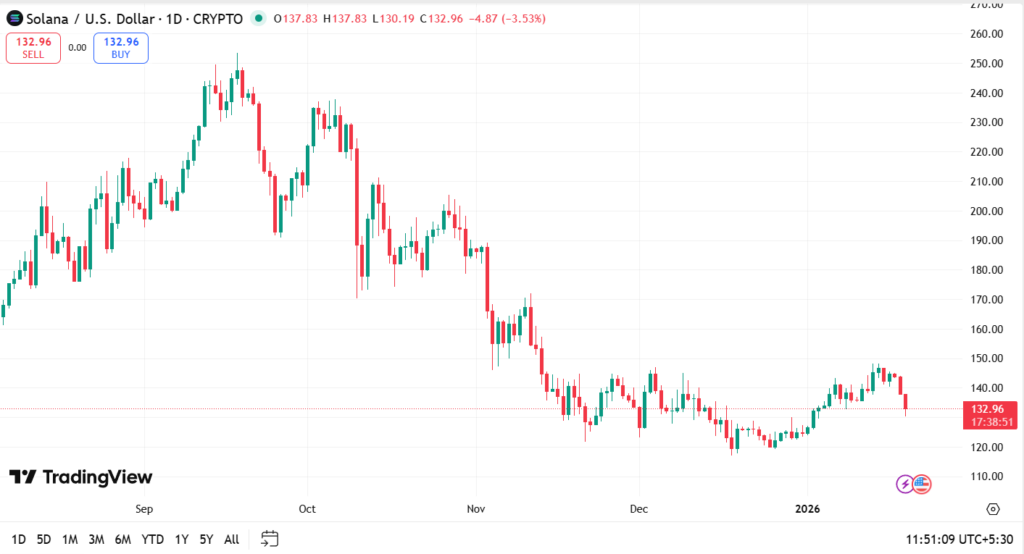Click the purple lightning events icon
The height and width of the screenshot is (554, 1024).
[905, 484]
